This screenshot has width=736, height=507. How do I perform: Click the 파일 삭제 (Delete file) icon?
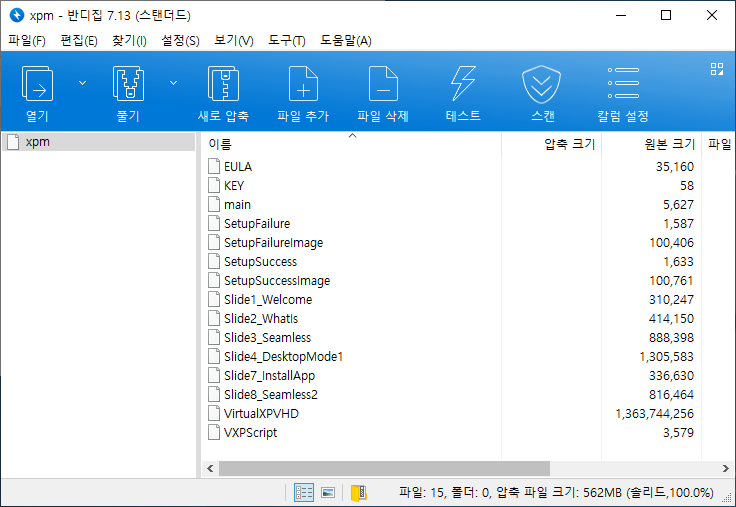coord(383,84)
